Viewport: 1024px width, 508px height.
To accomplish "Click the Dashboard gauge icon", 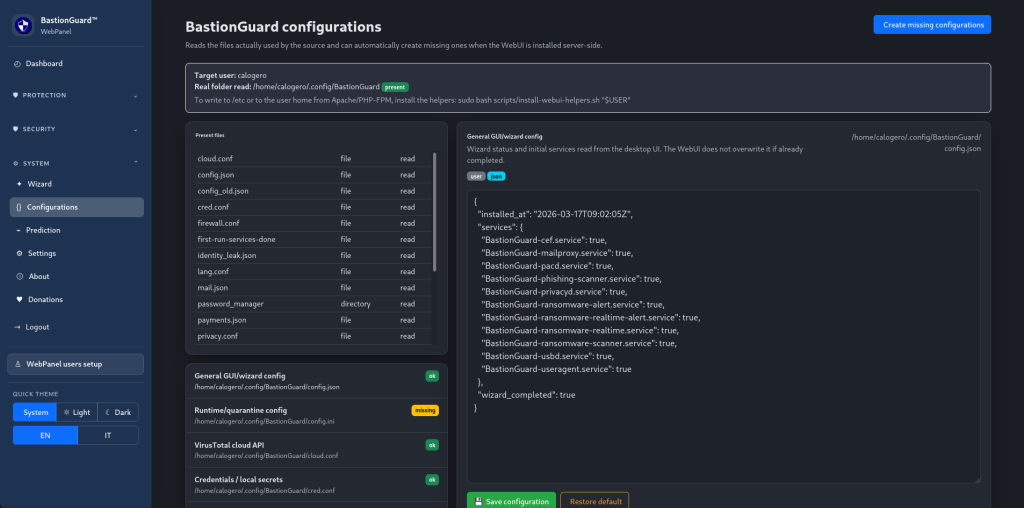I will [x=17, y=64].
